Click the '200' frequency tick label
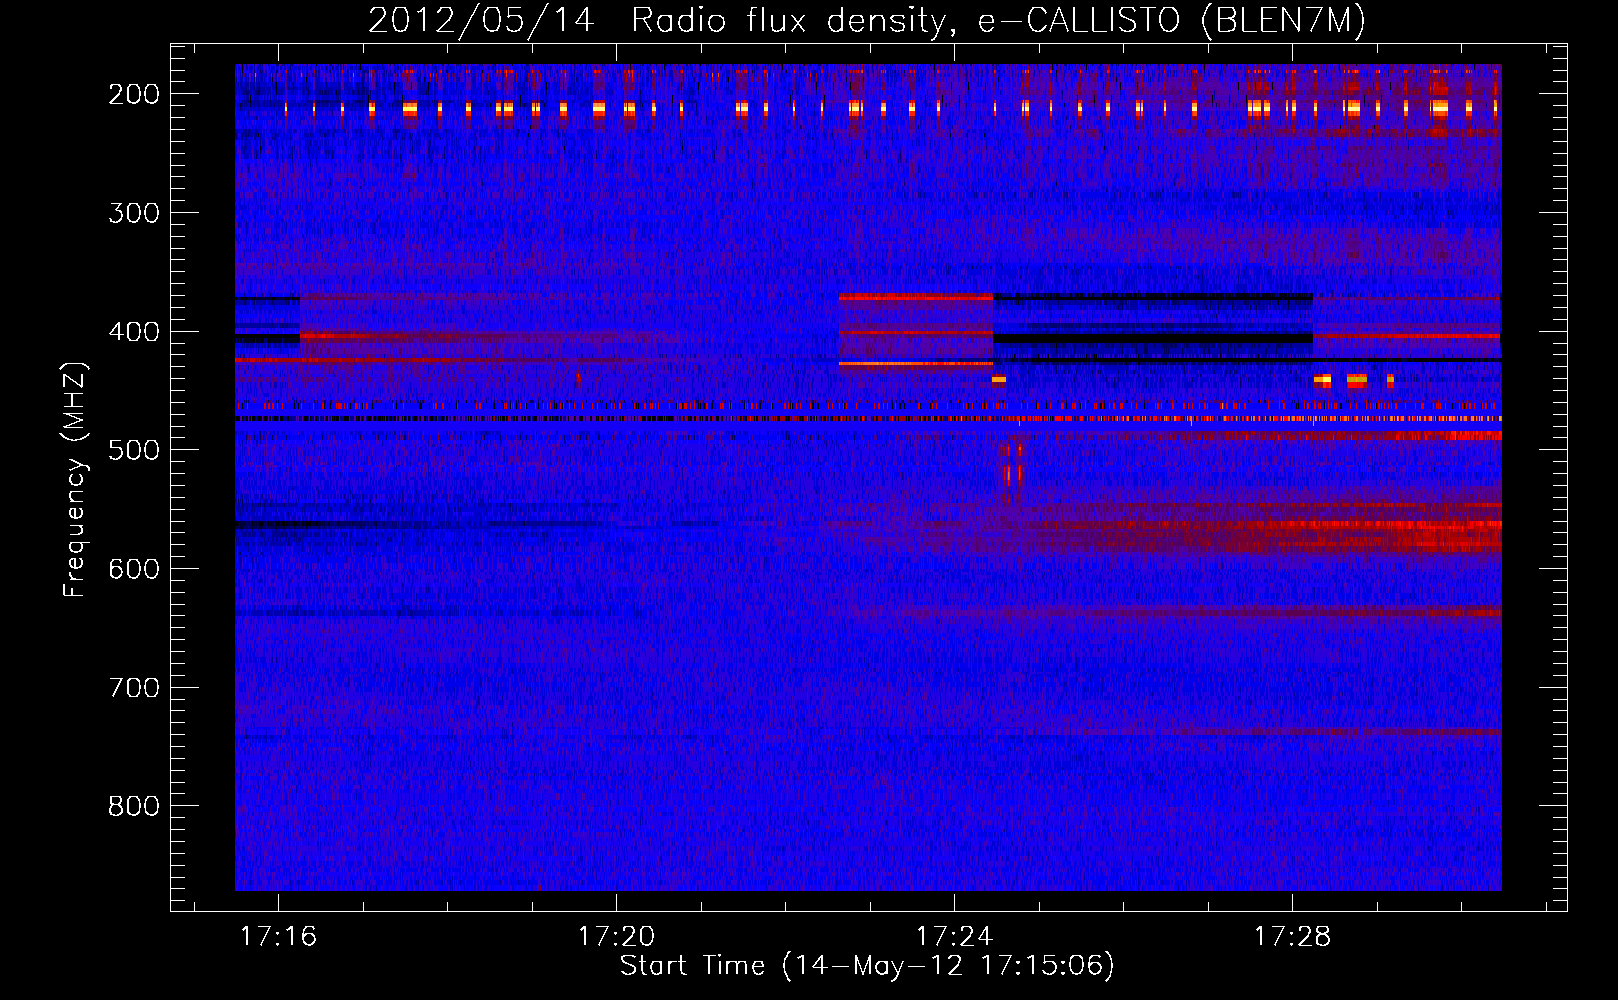This screenshot has height=1000, width=1618. 134,94
